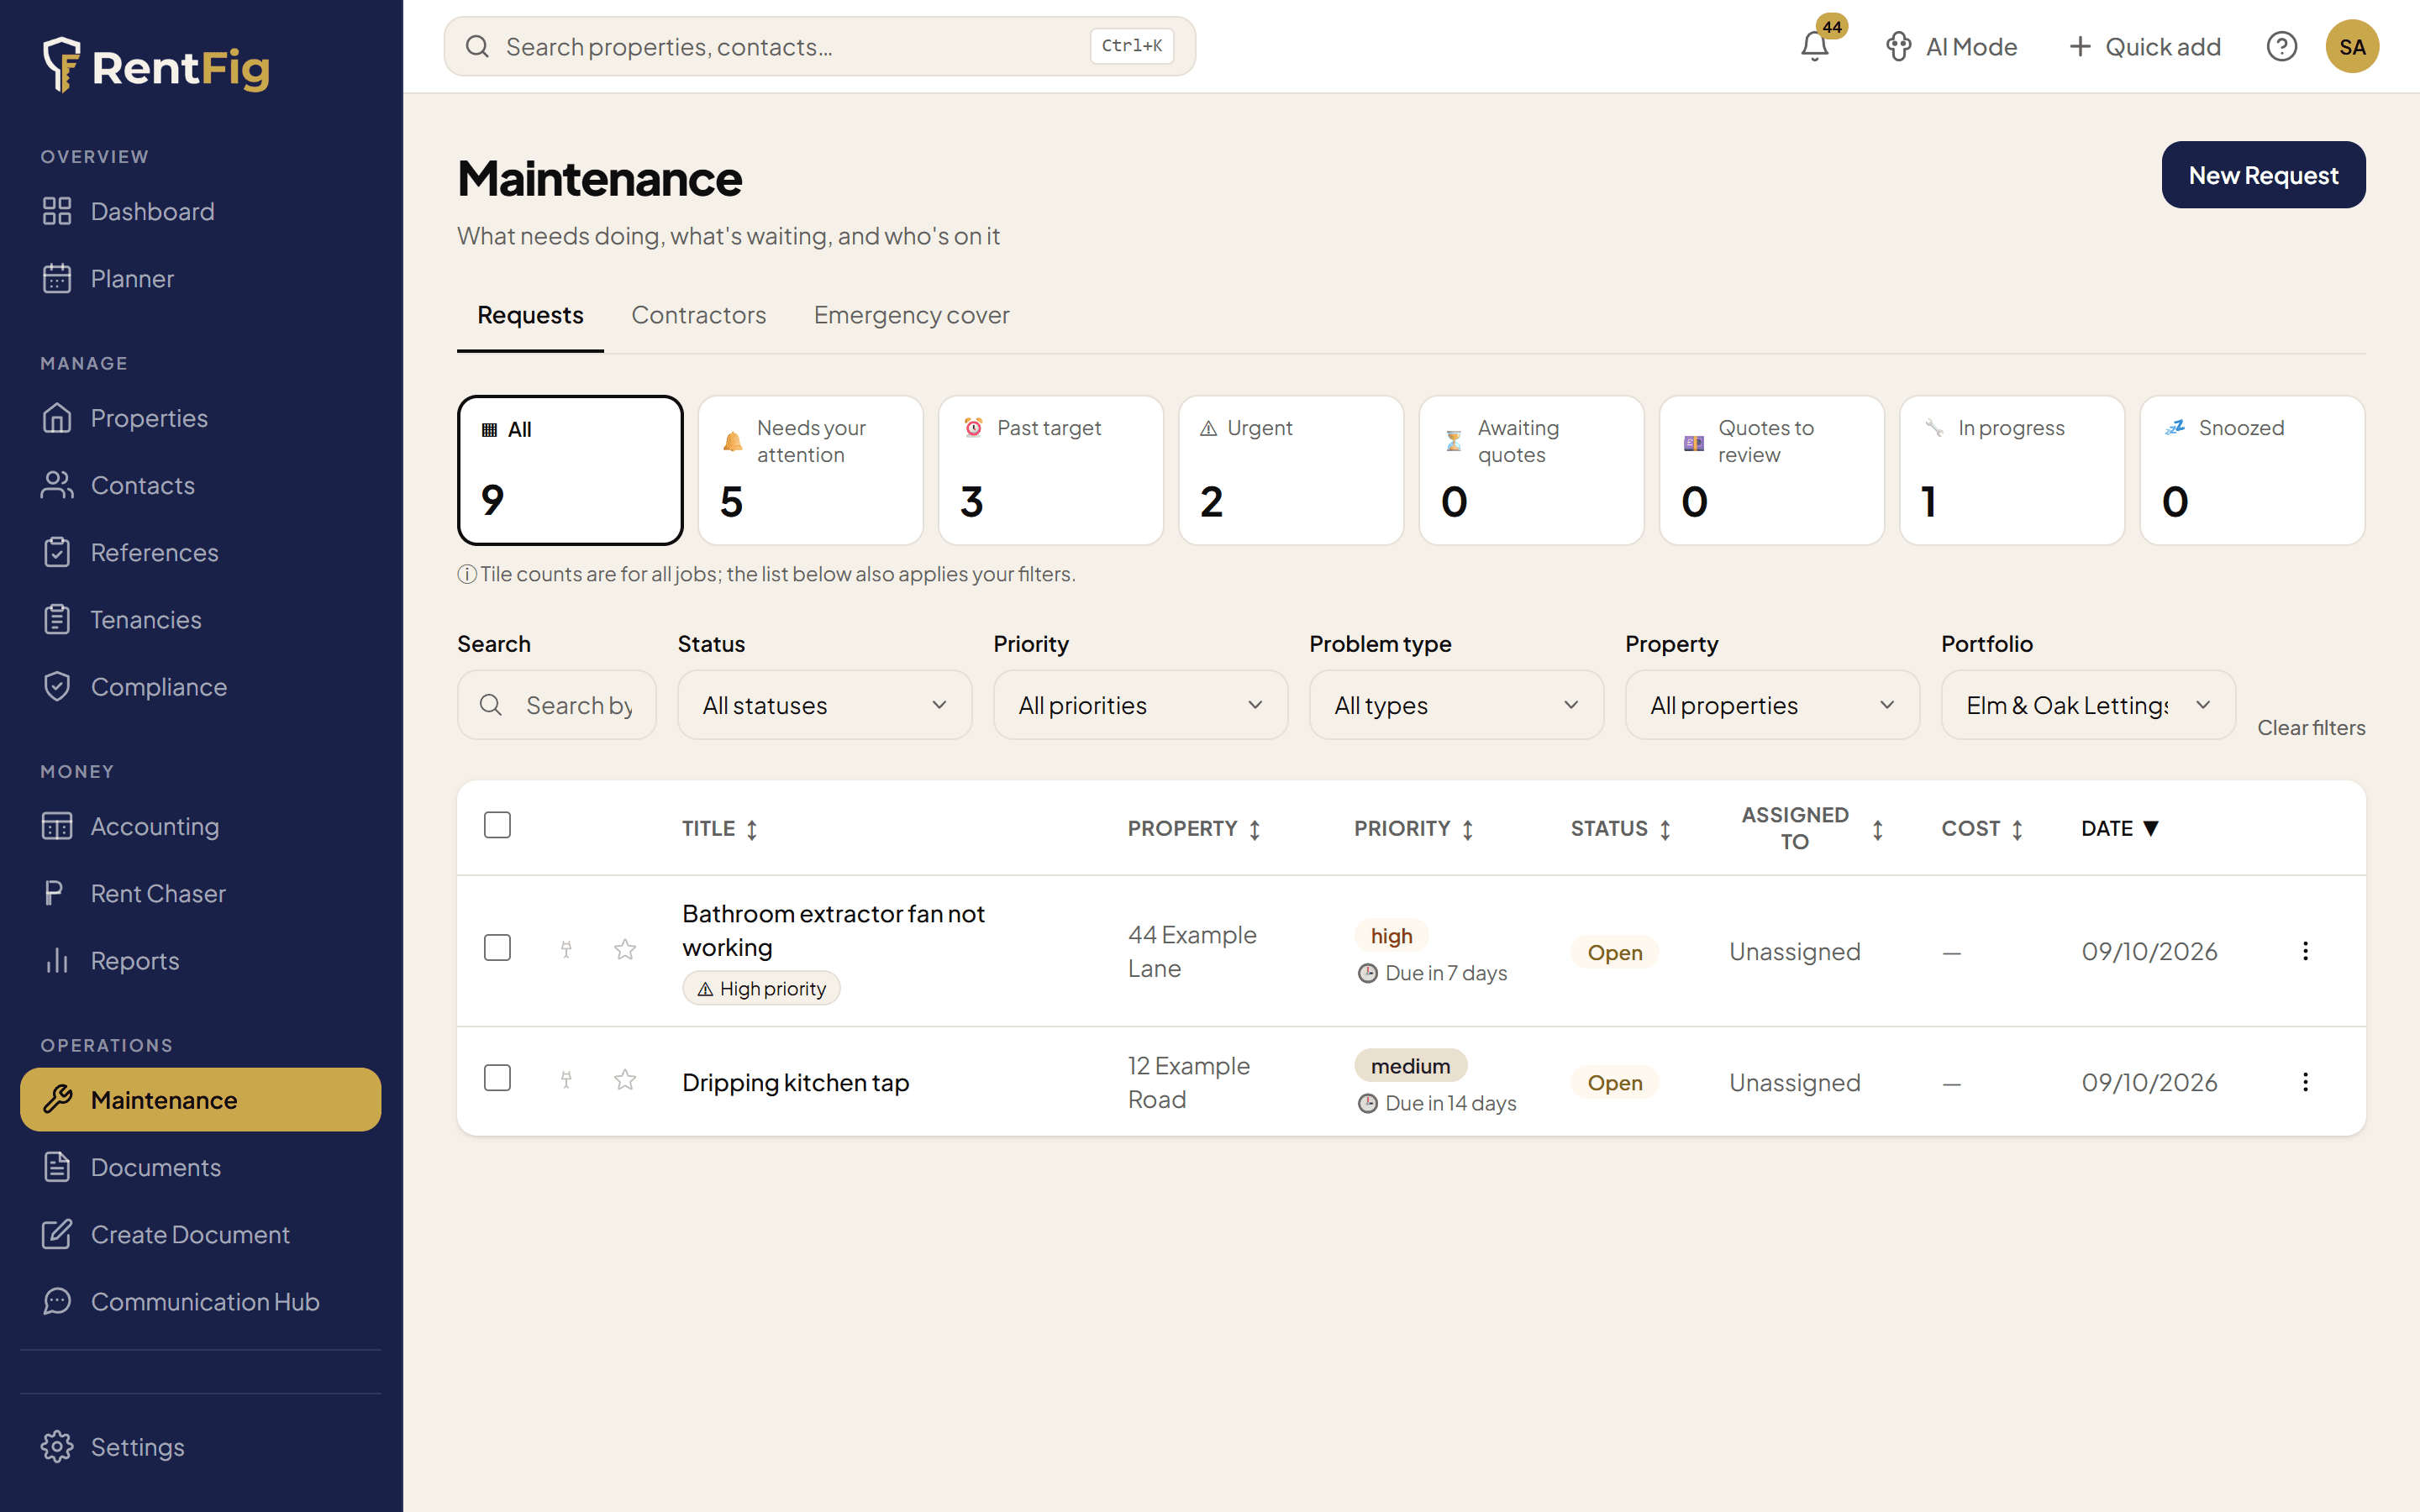This screenshot has height=1512, width=2420.
Task: Switch to the Contractors tab
Action: 698,315
